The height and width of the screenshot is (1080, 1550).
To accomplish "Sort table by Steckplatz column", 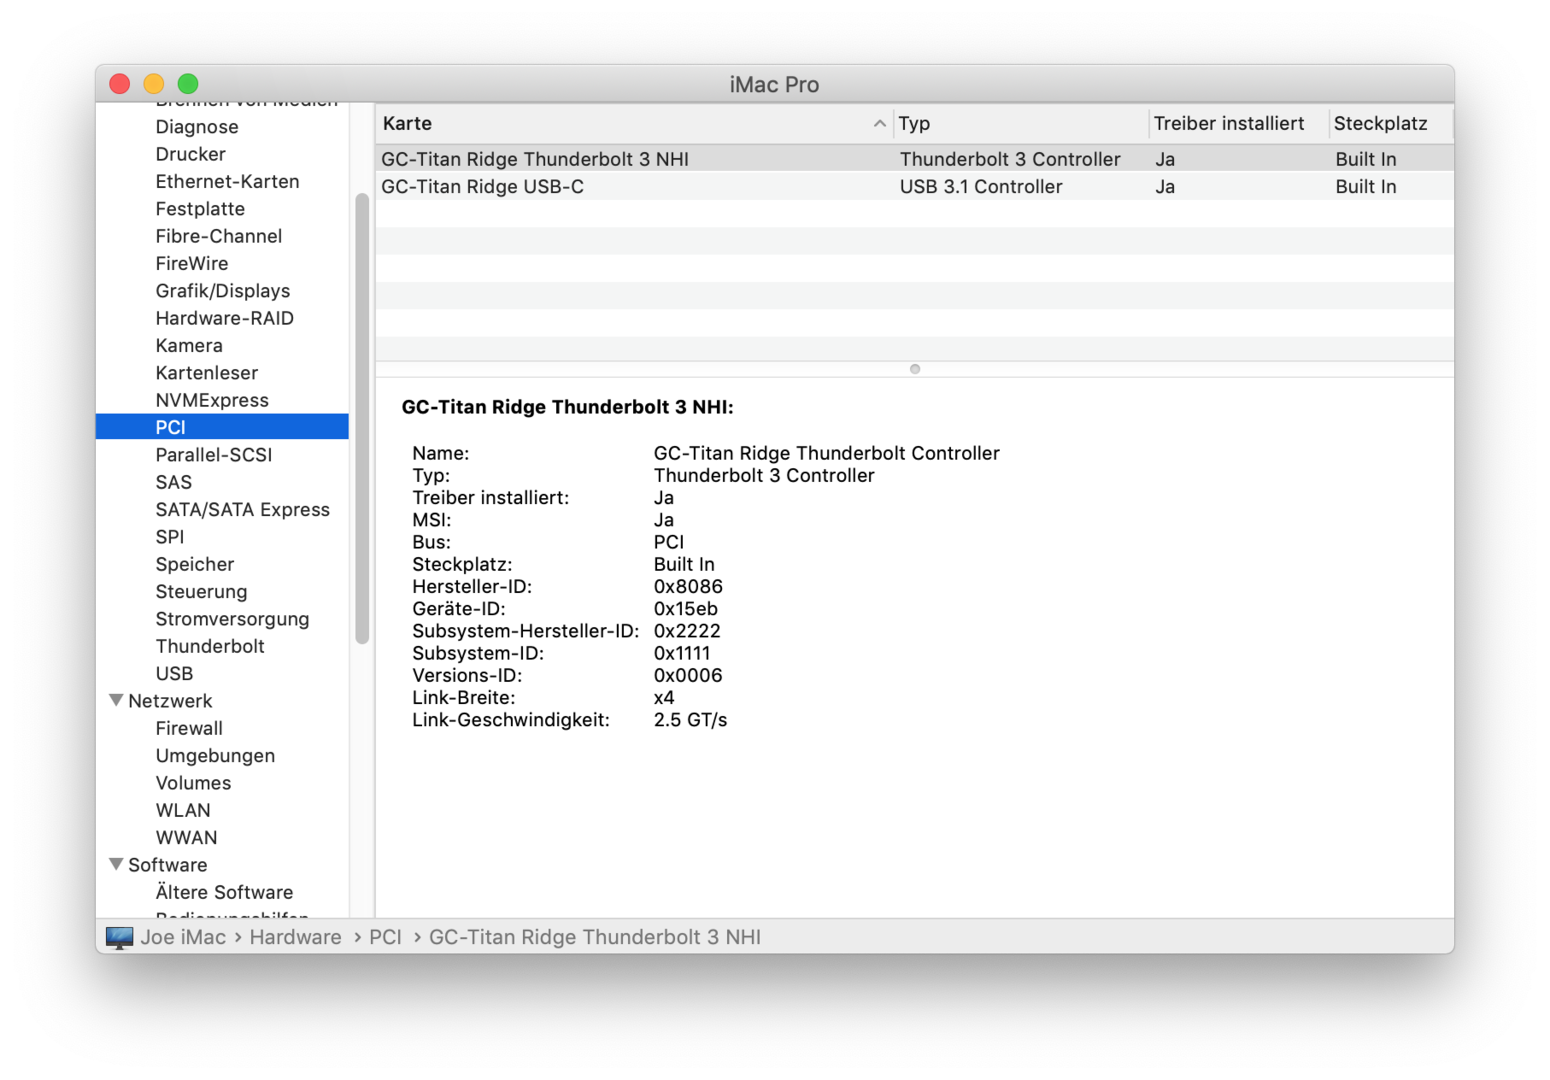I will [1390, 124].
